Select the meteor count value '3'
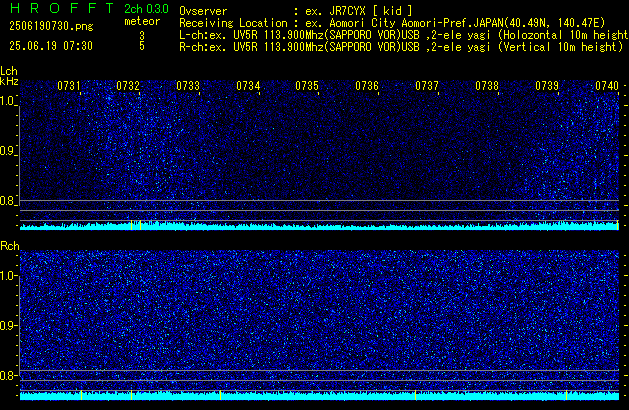Image resolution: width=629 pixels, height=410 pixels. 142,36
